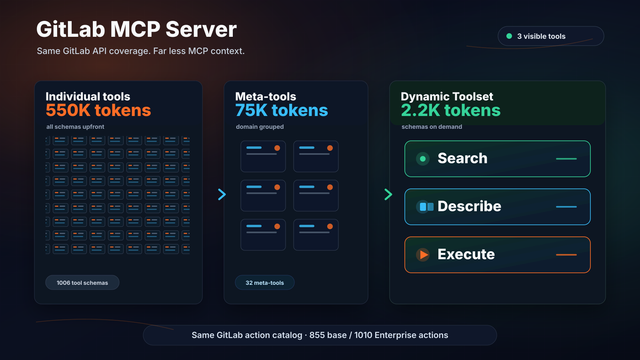Click the green status dot beside 3 visible tools
The height and width of the screenshot is (360, 640).
[509, 36]
